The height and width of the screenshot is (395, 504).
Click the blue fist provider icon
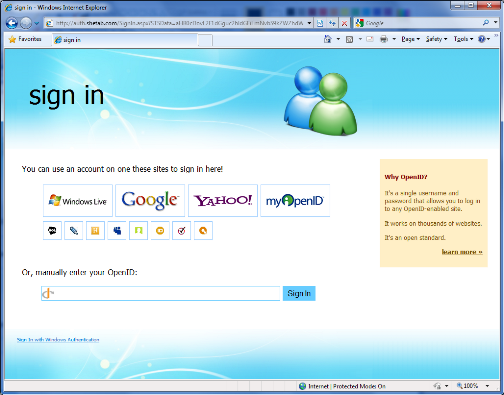coord(117,230)
